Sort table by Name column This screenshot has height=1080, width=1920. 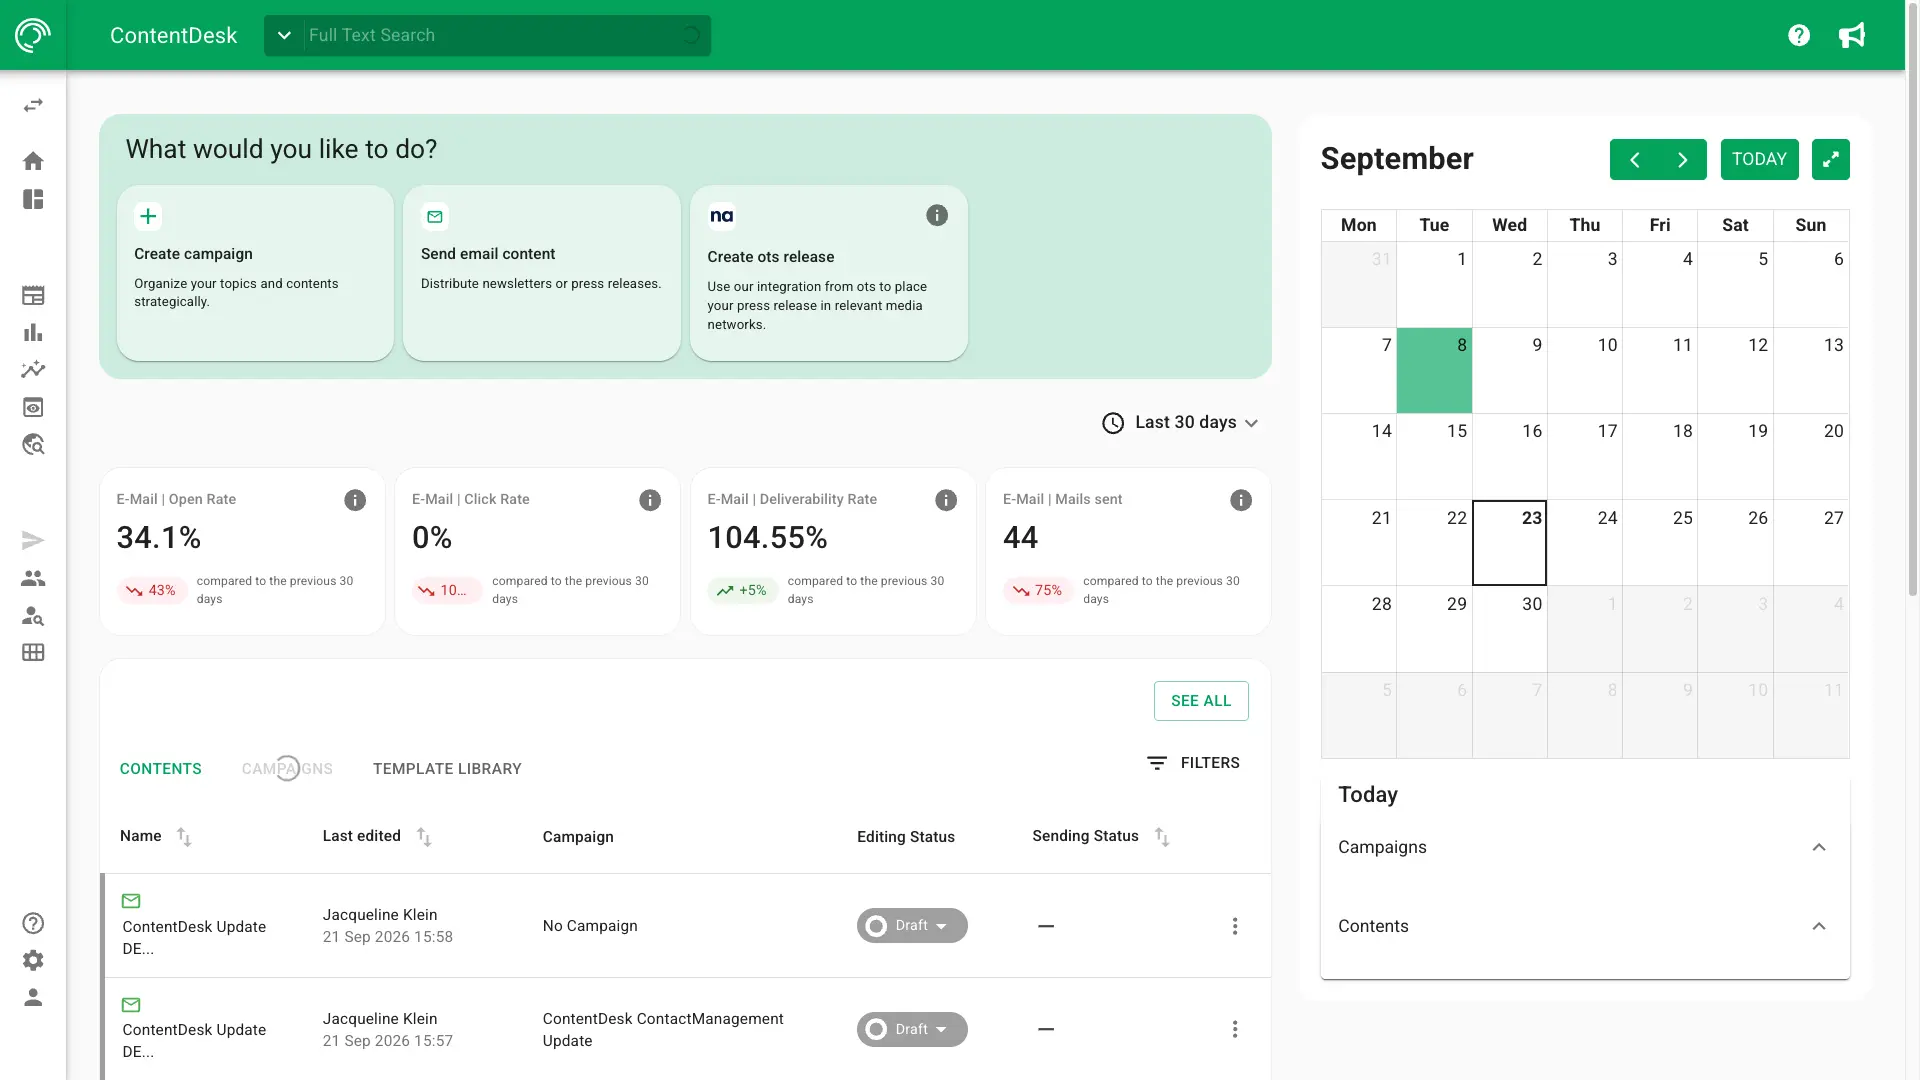[184, 837]
